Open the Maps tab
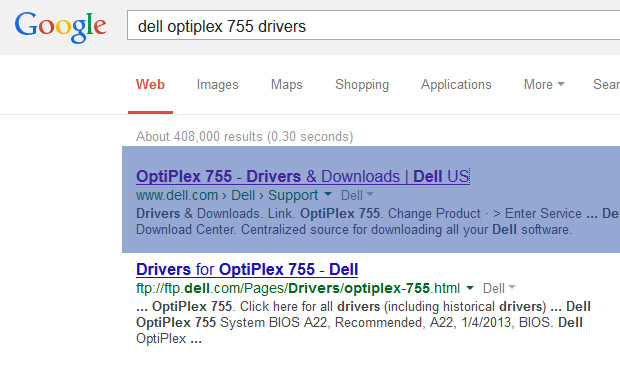This screenshot has height=369, width=620. [x=287, y=85]
